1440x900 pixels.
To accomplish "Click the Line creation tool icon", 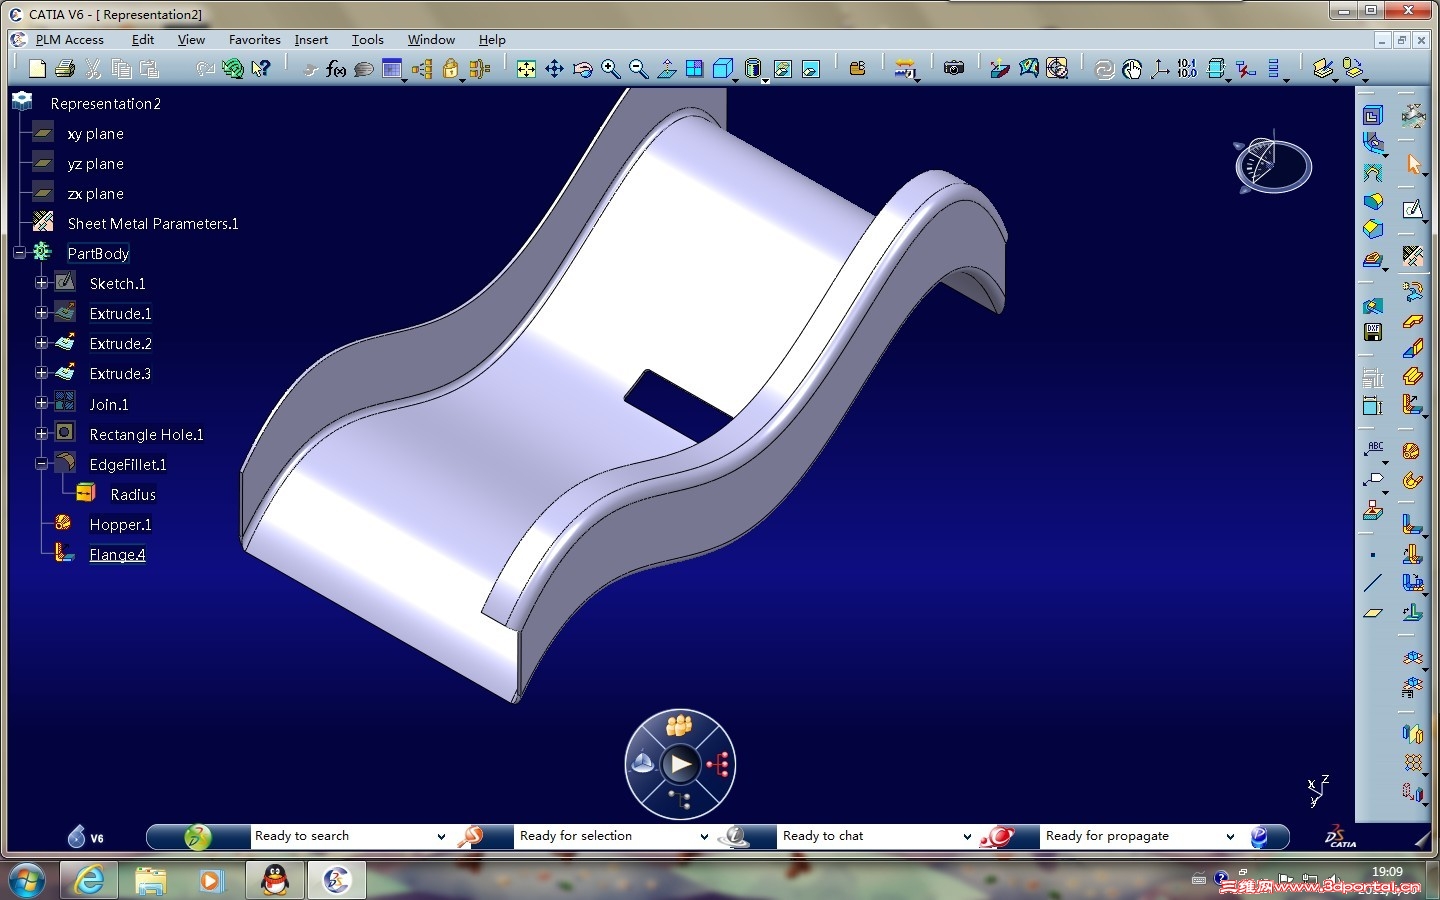I will pos(1373,583).
